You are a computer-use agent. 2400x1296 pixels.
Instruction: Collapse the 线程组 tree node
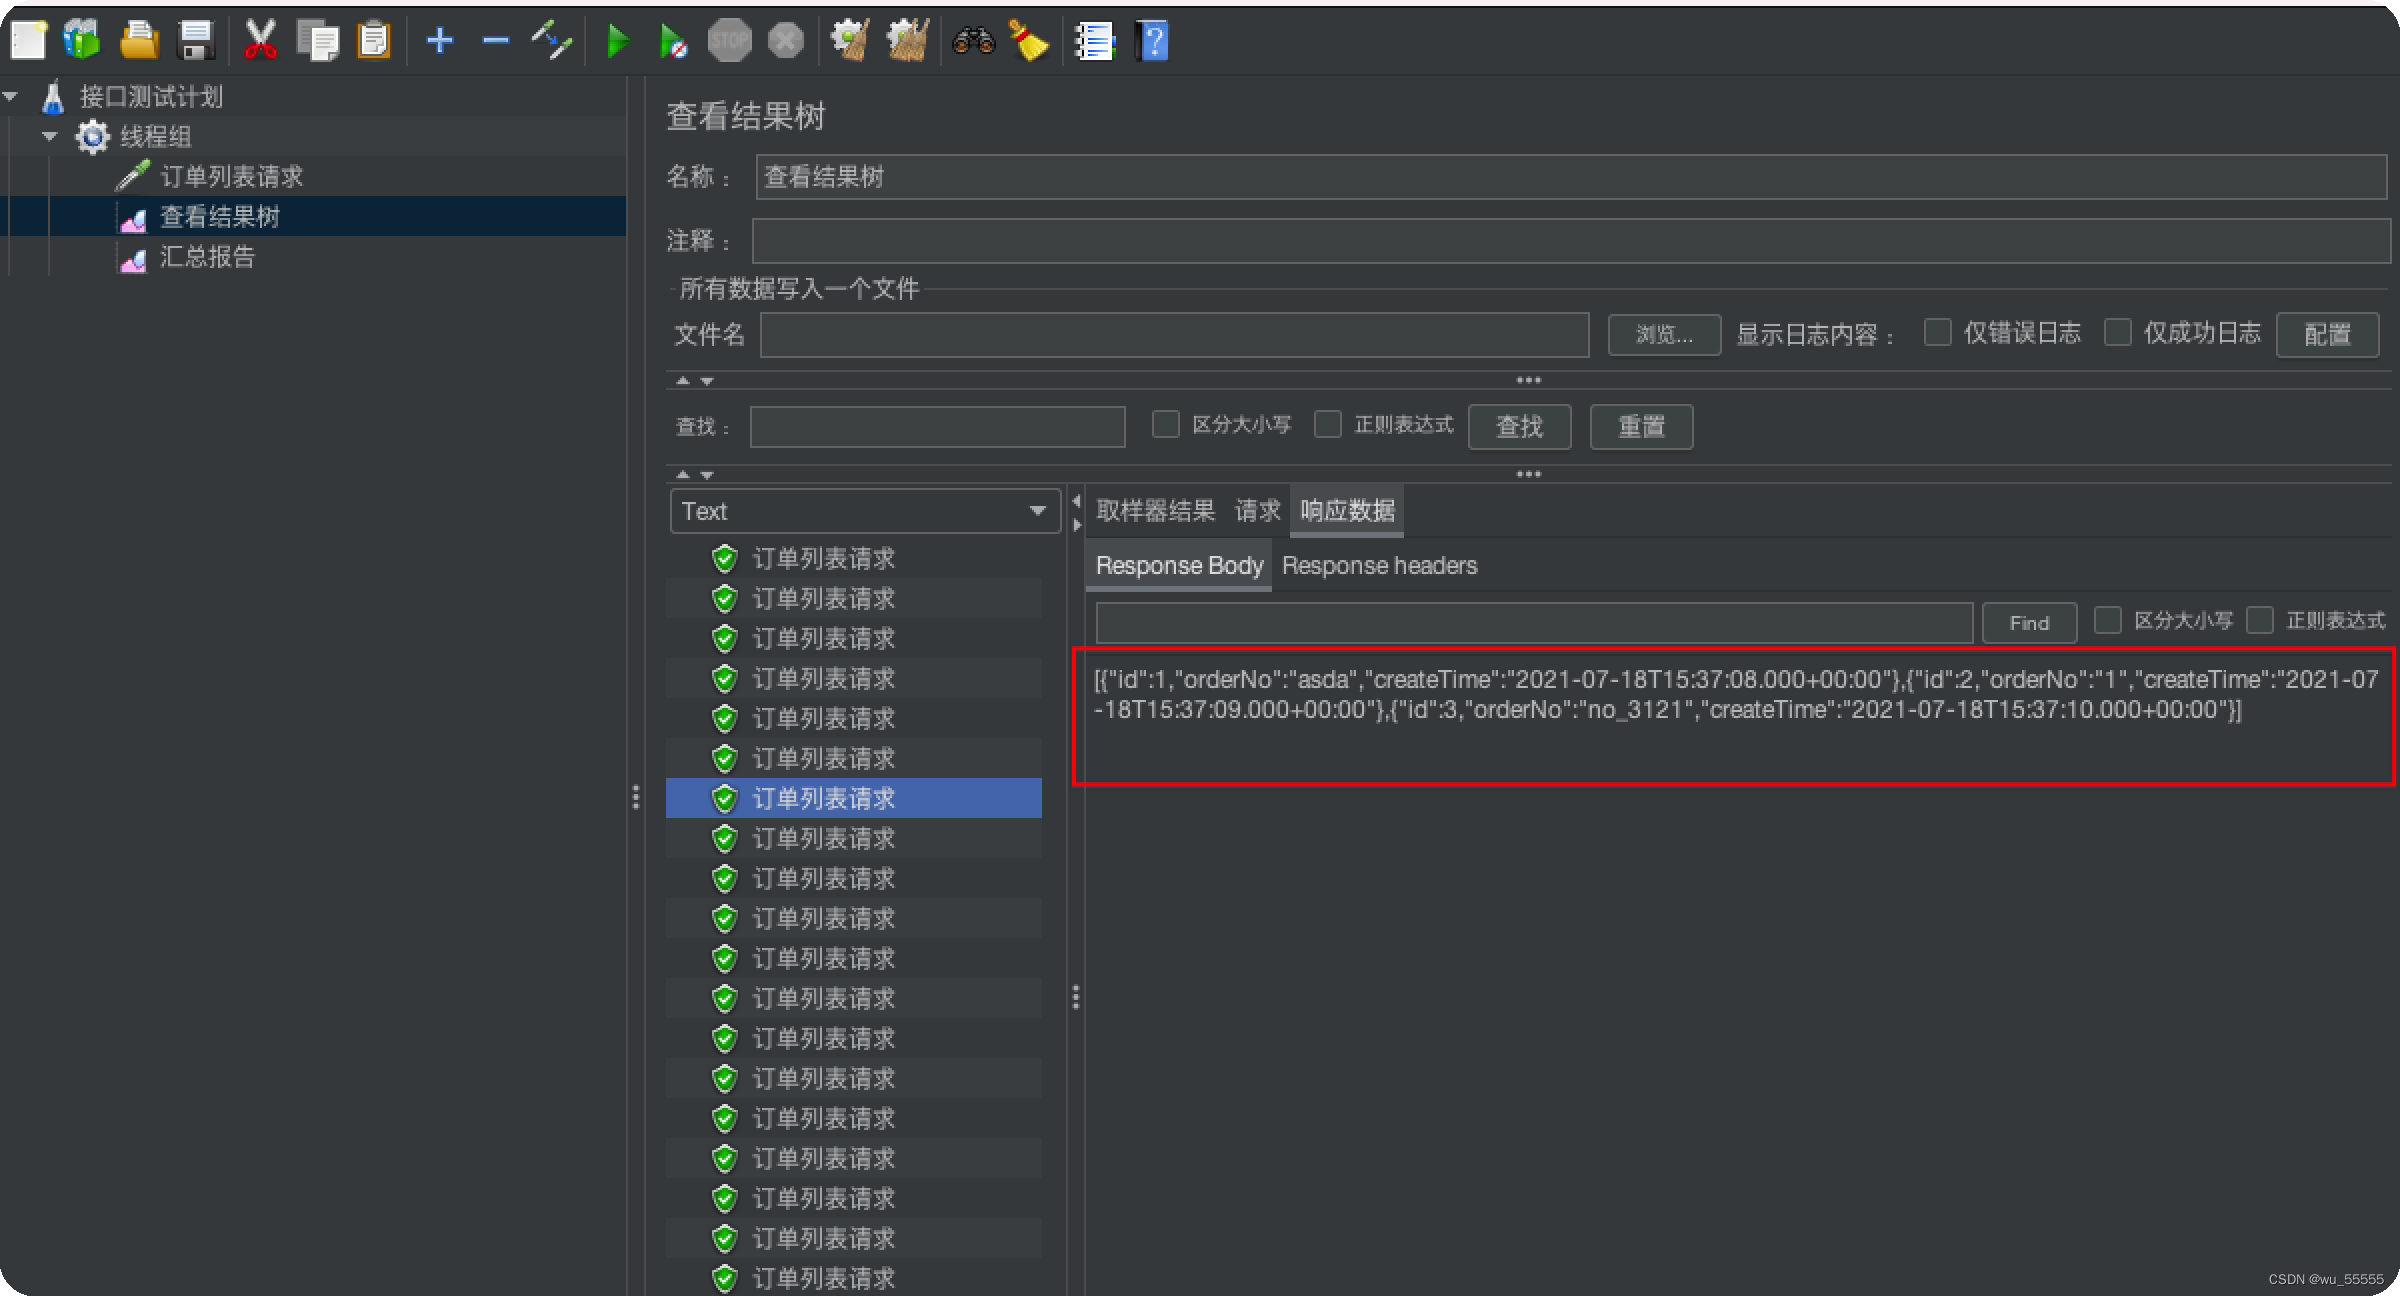pyautogui.click(x=50, y=137)
